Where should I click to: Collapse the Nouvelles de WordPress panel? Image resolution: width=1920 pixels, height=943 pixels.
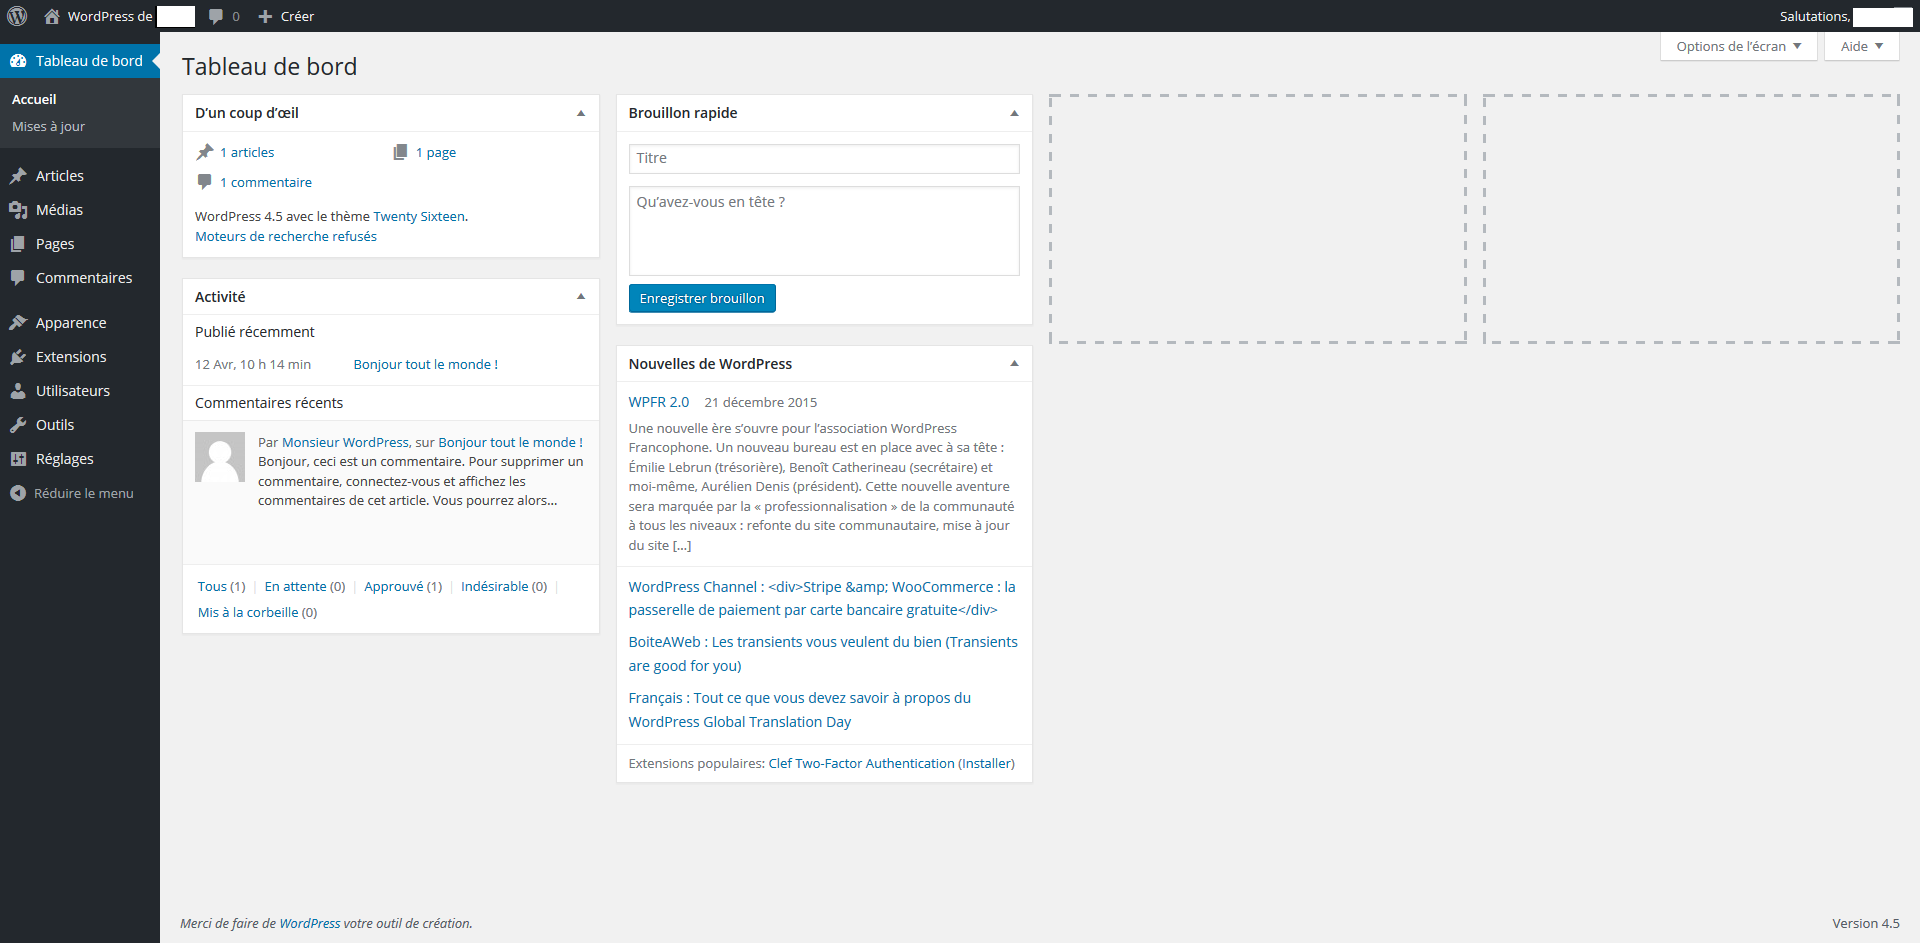(x=1014, y=364)
